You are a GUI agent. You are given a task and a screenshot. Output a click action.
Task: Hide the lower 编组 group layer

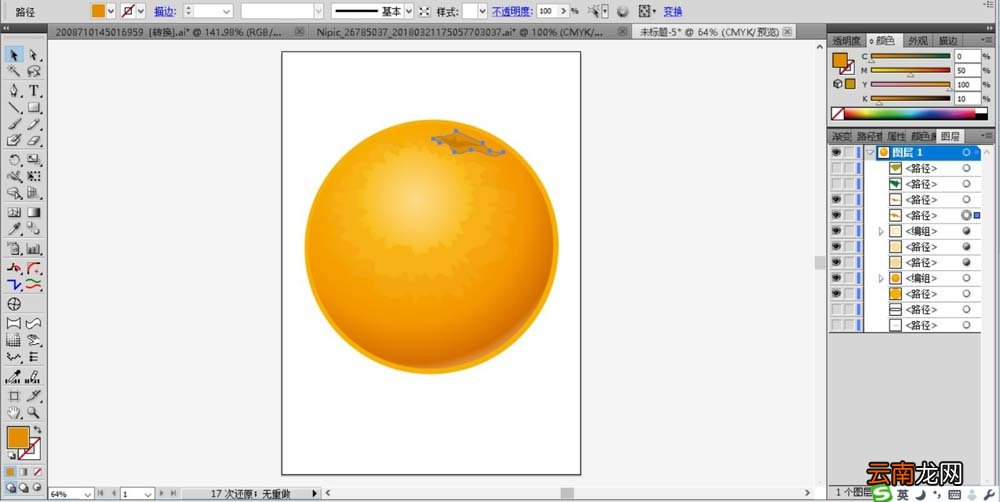[836, 278]
